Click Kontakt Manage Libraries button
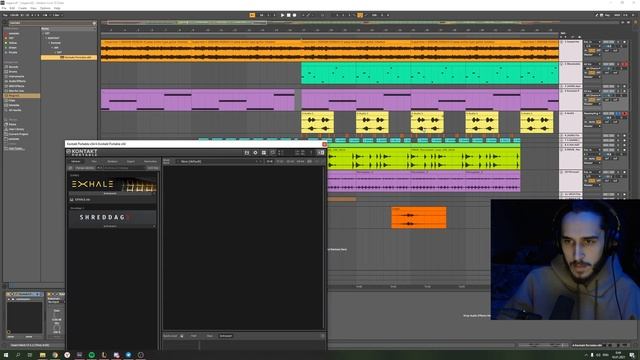The image size is (640, 360). click(85, 168)
